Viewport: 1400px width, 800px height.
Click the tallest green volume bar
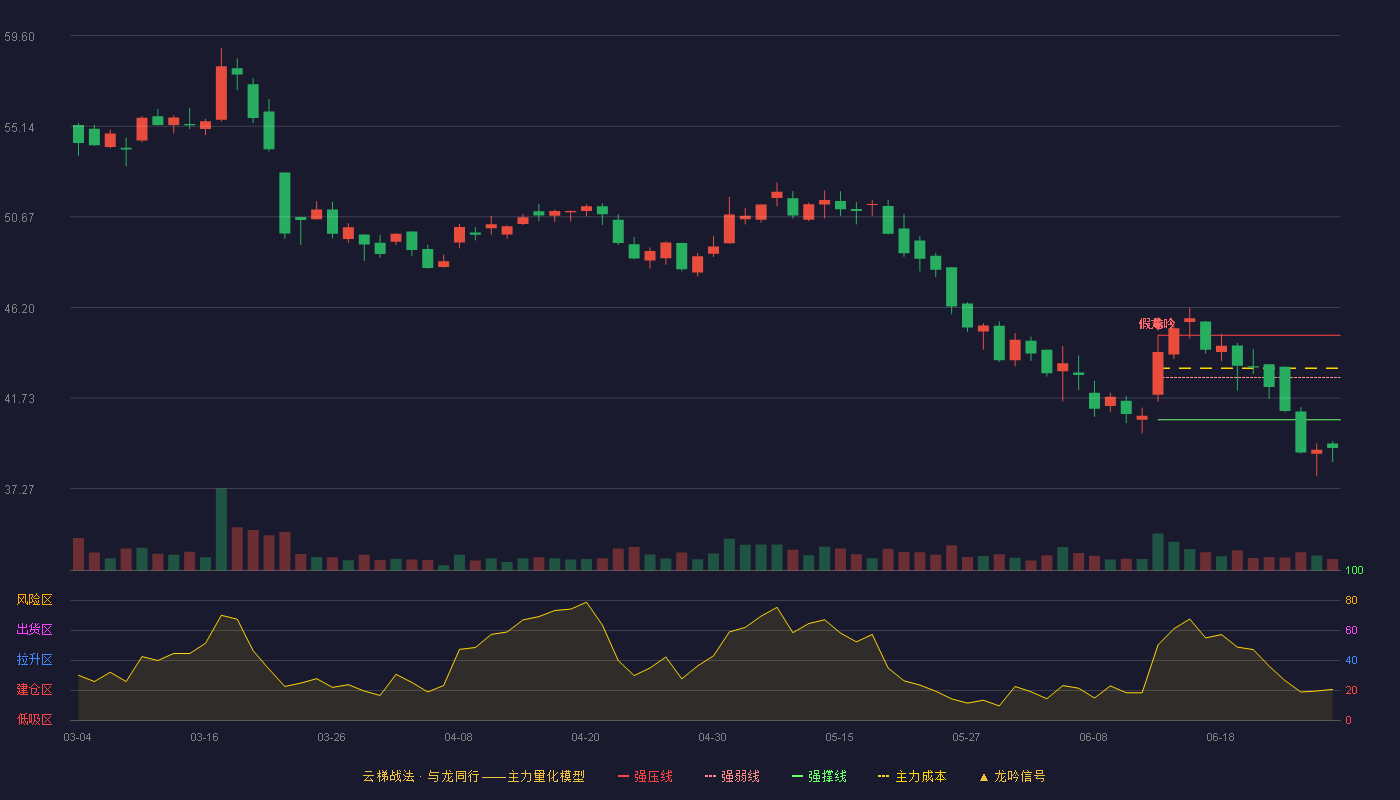[221, 529]
